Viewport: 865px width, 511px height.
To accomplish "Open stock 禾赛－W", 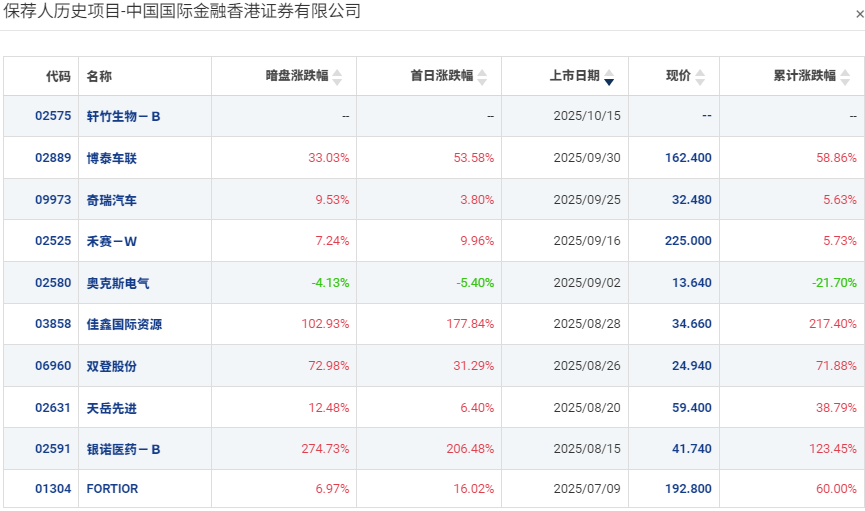I will coord(111,241).
